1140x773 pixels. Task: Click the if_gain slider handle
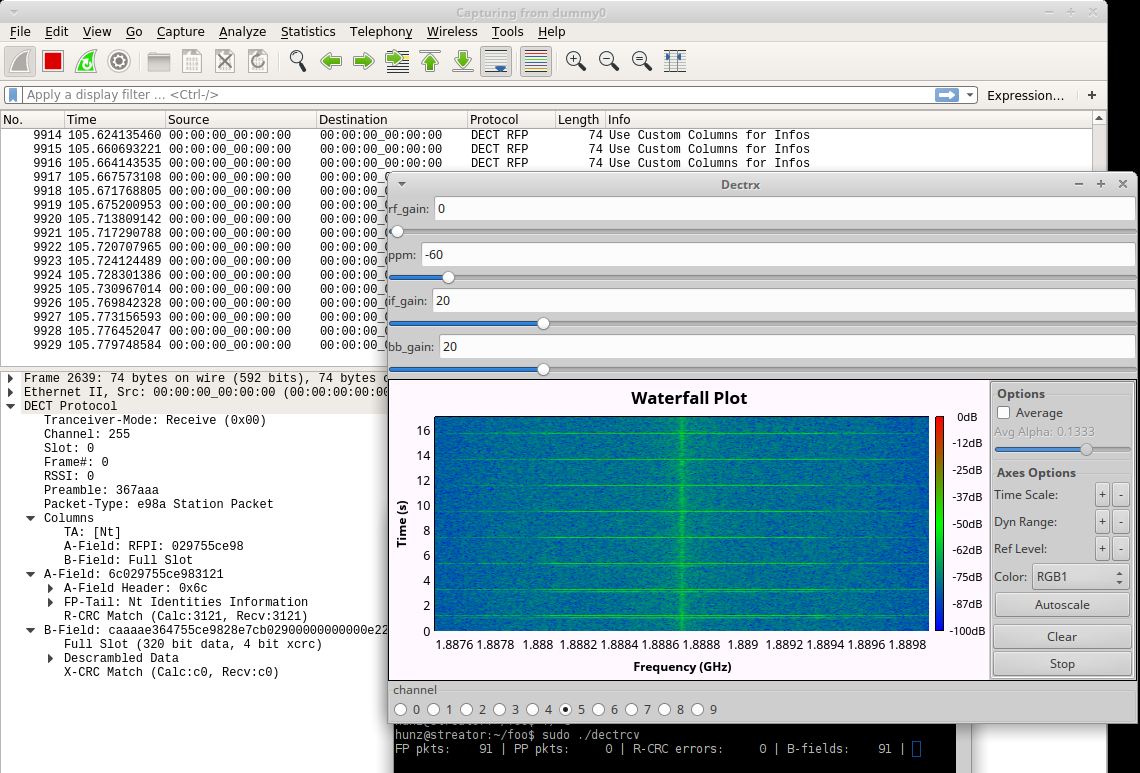(x=543, y=323)
